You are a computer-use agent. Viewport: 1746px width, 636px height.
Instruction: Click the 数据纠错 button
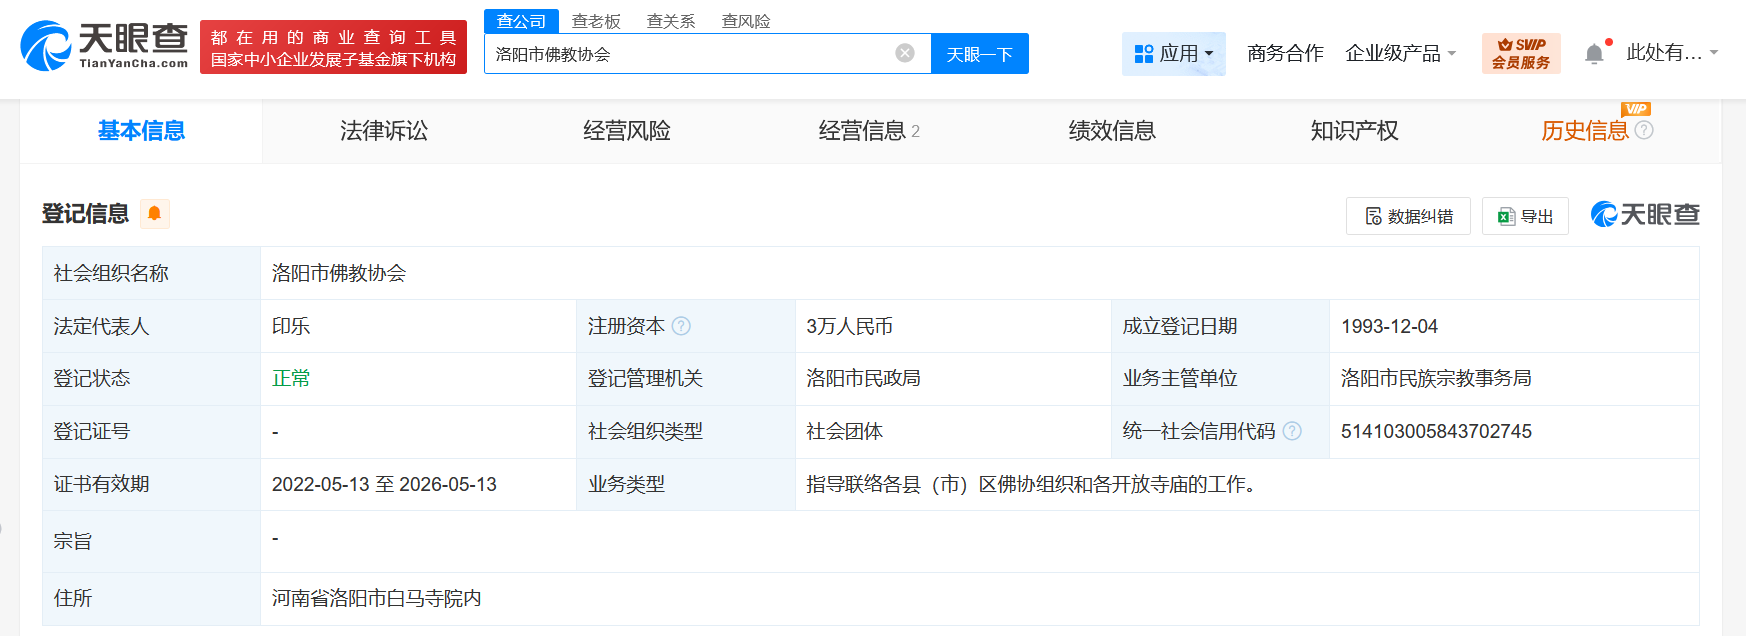coord(1408,216)
